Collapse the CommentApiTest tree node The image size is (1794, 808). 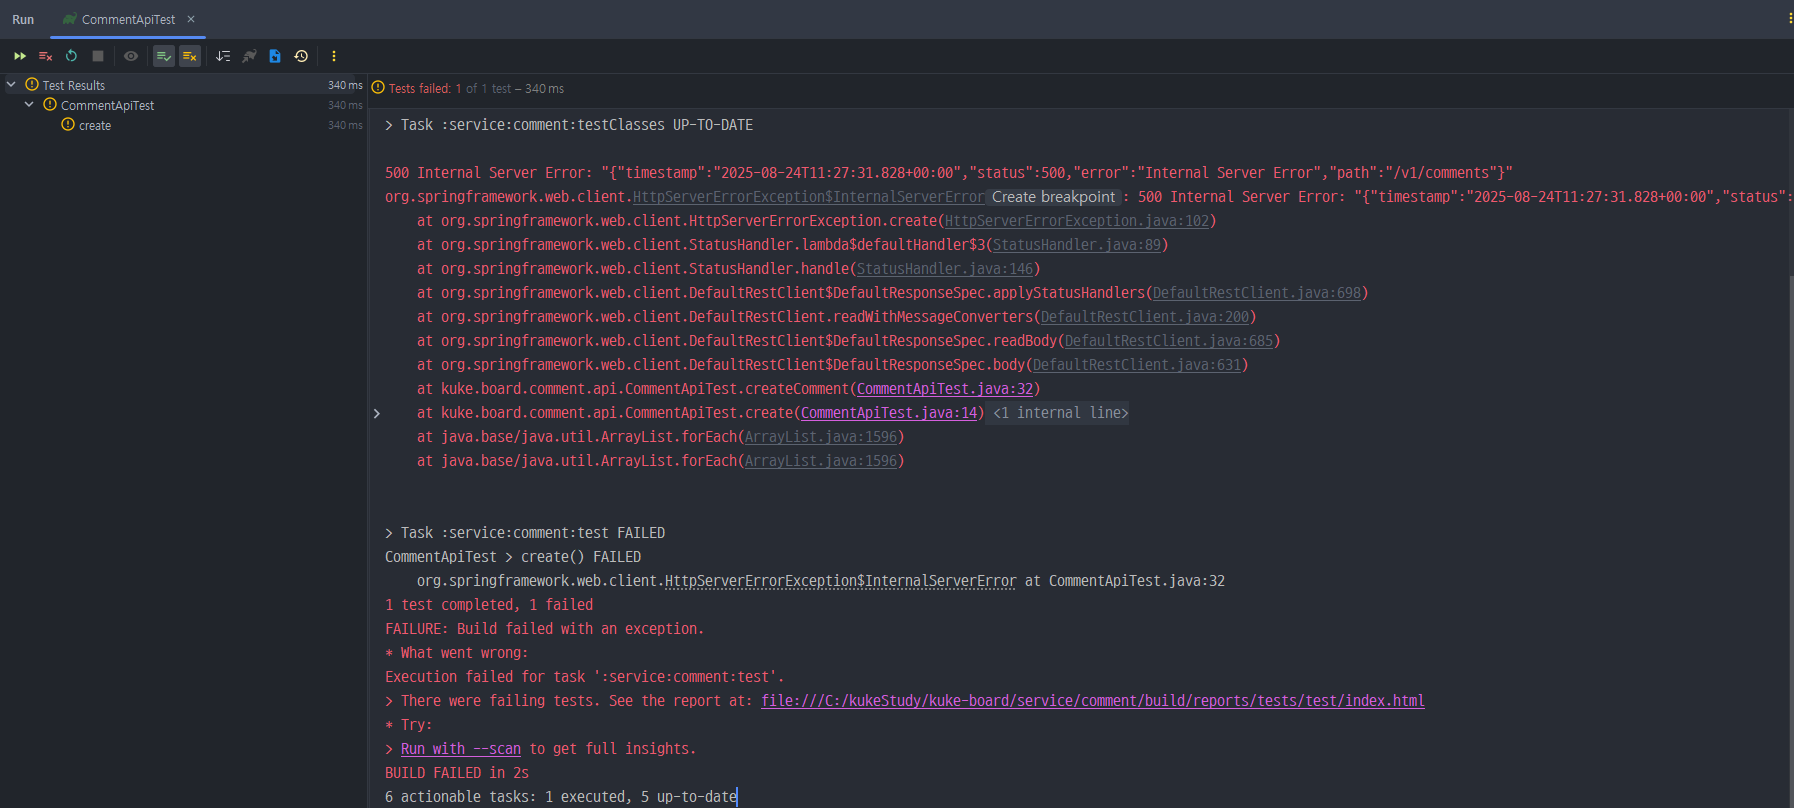(x=29, y=105)
